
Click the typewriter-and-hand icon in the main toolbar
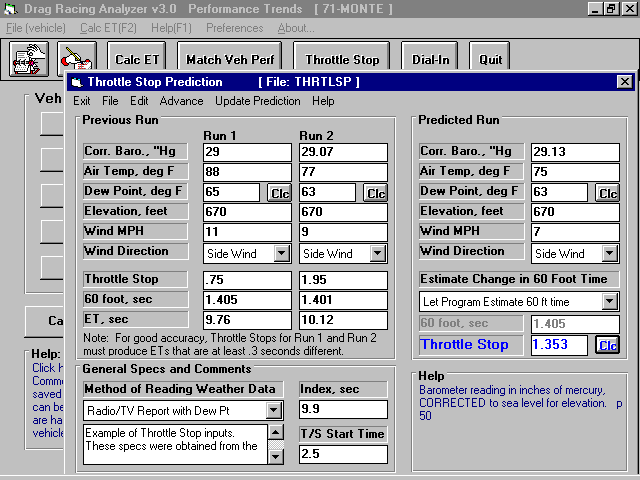coord(29,59)
